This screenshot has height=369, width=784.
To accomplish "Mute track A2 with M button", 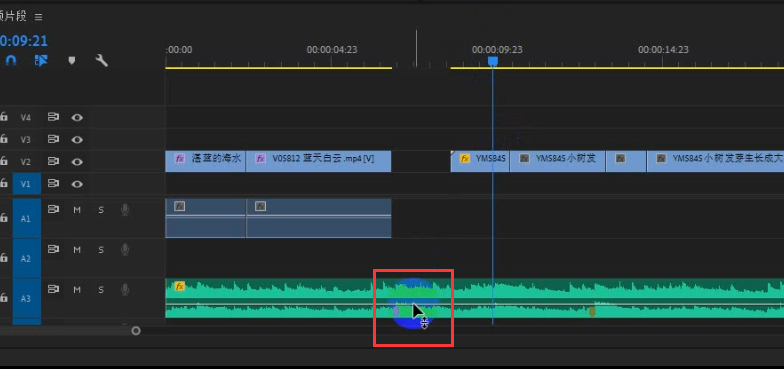I will click(x=77, y=250).
